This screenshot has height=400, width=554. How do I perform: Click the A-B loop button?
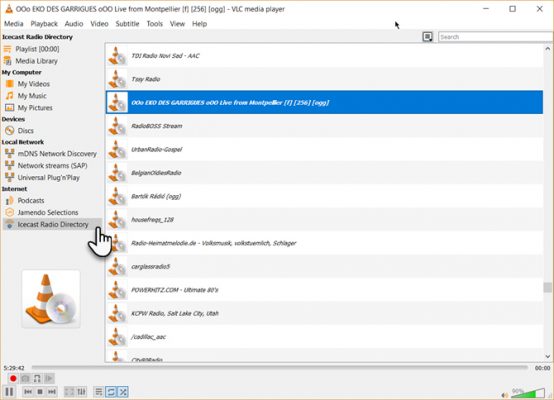pyautogui.click(x=37, y=378)
